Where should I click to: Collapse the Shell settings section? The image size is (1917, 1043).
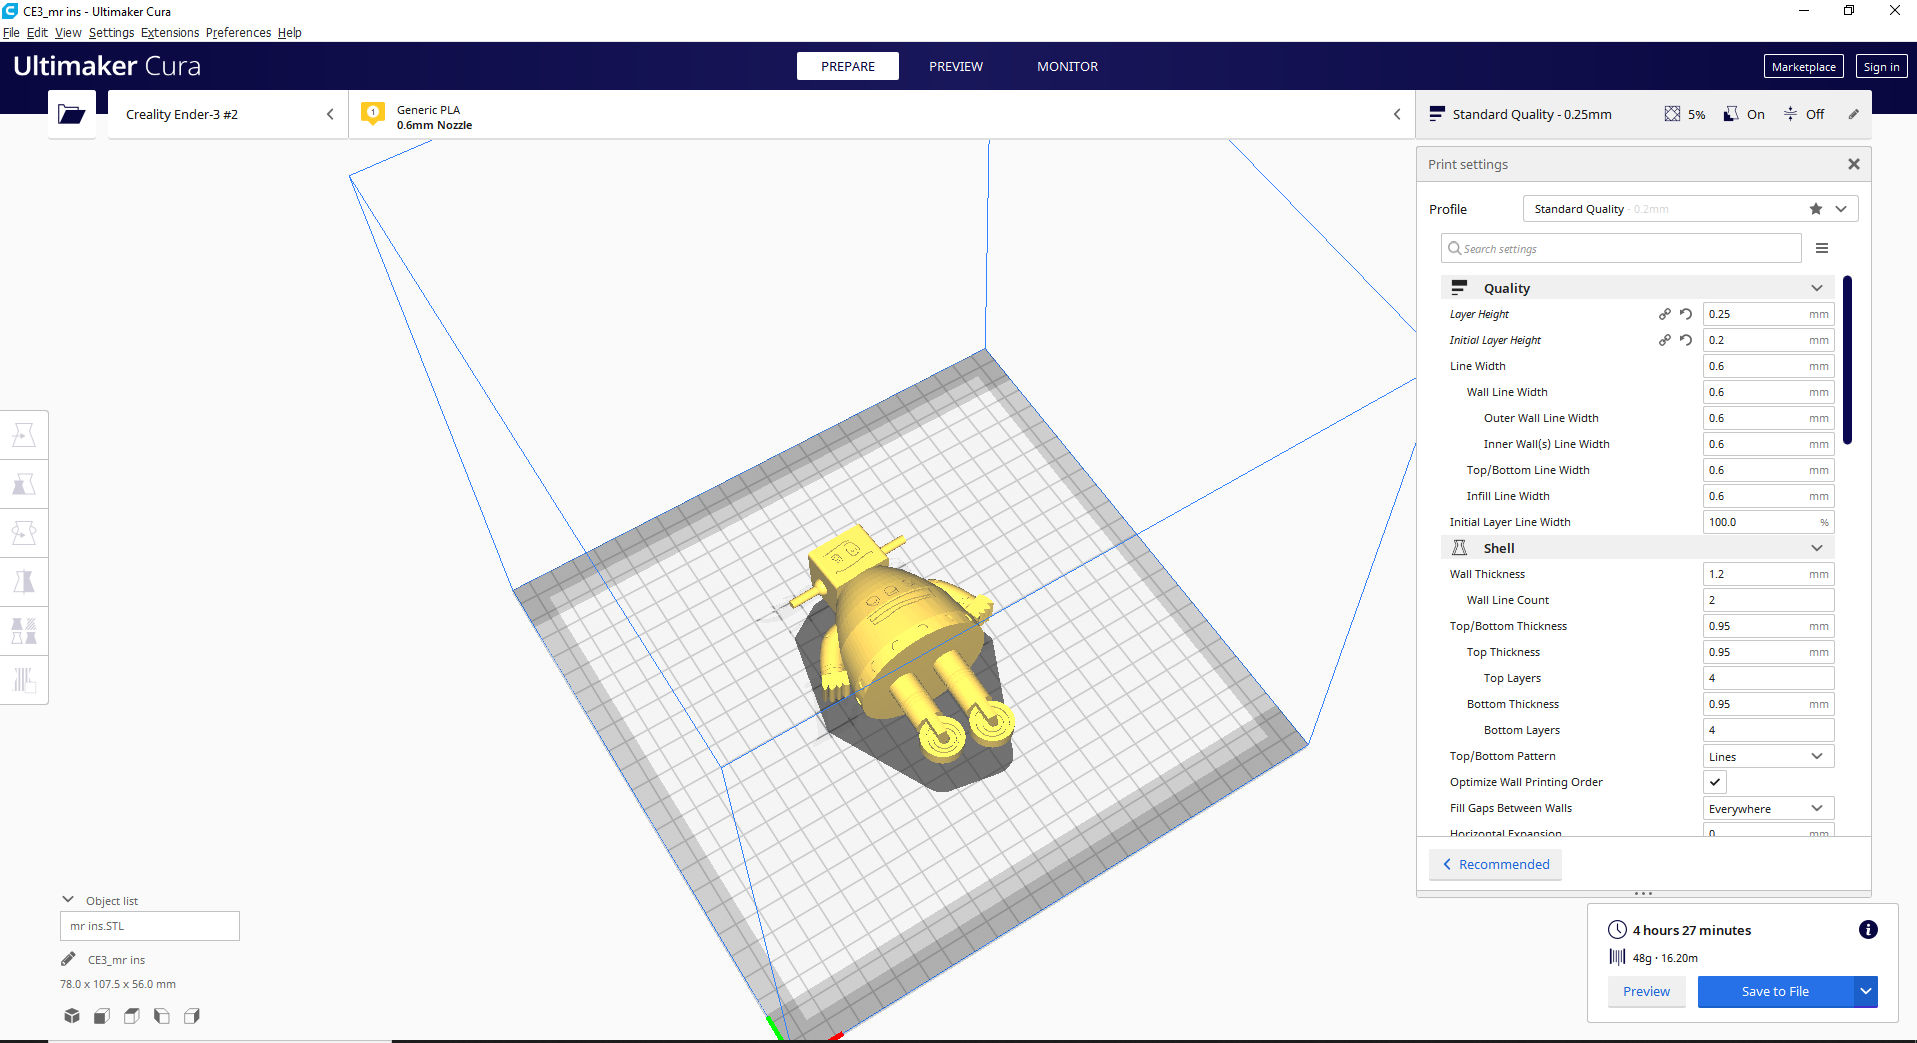(1638, 548)
